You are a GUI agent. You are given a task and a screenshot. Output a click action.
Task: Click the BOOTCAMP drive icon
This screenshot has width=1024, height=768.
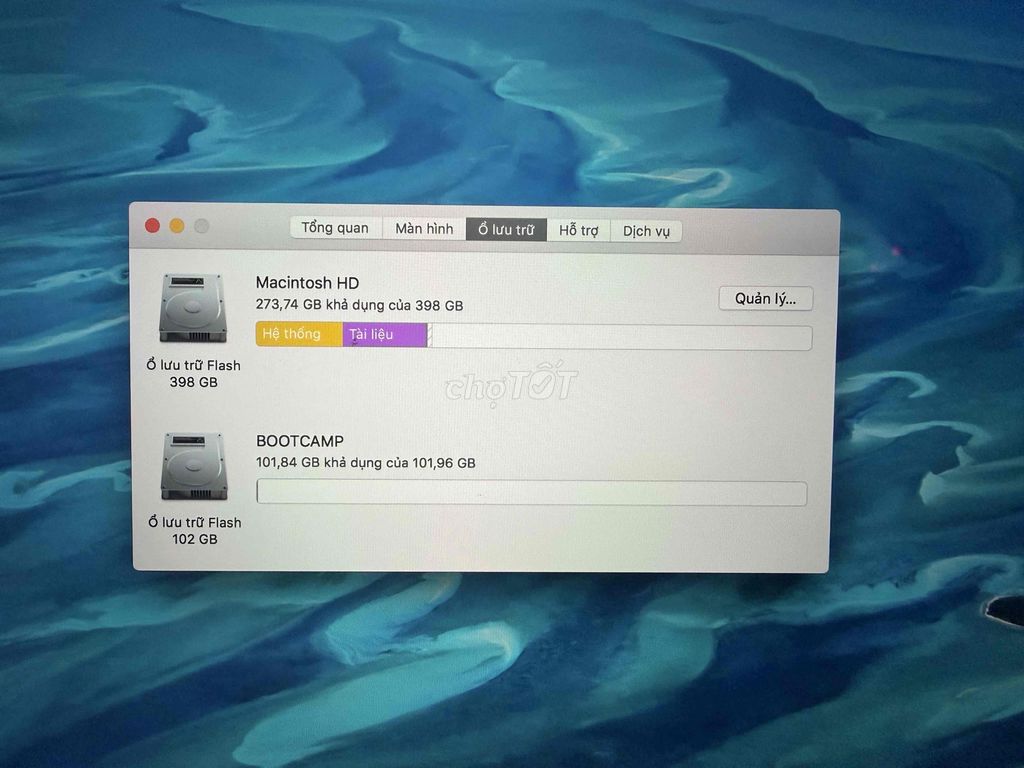pyautogui.click(x=194, y=466)
